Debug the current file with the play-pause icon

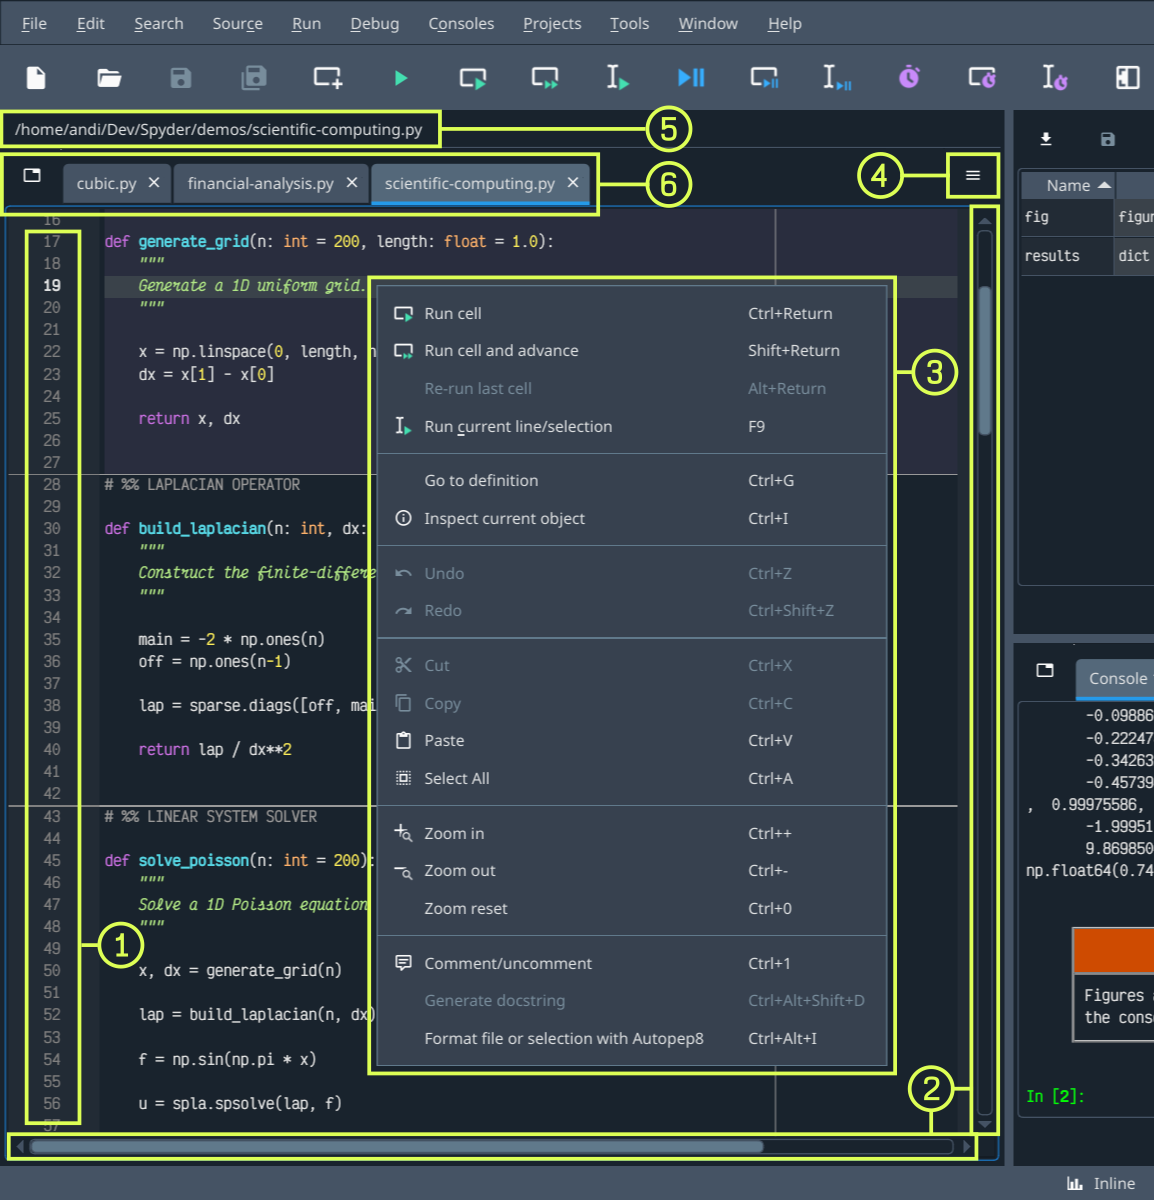(x=690, y=78)
